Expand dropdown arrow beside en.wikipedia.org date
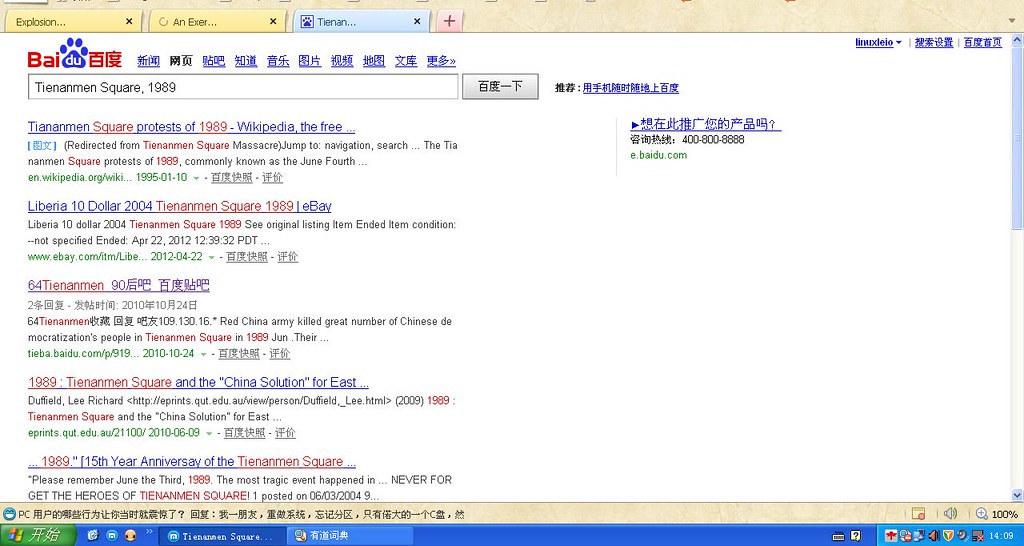The height and width of the screenshot is (546, 1024). click(x=197, y=178)
